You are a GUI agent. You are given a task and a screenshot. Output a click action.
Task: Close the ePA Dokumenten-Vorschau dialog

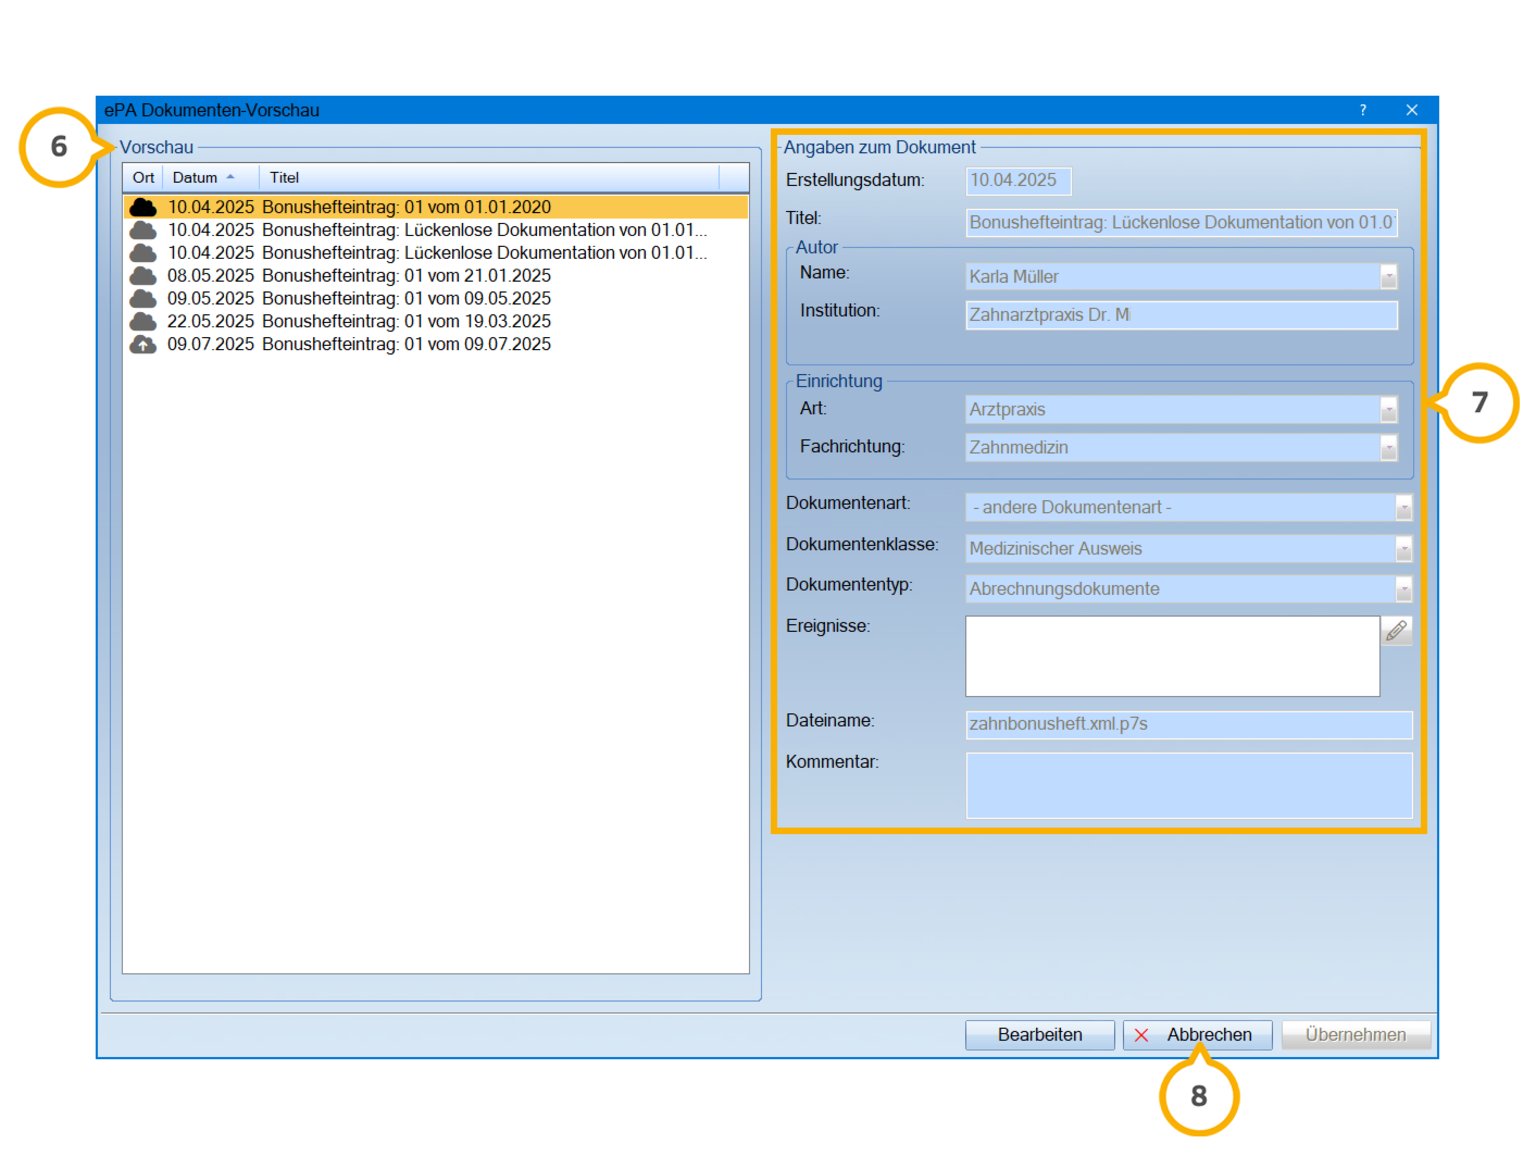(x=1411, y=110)
